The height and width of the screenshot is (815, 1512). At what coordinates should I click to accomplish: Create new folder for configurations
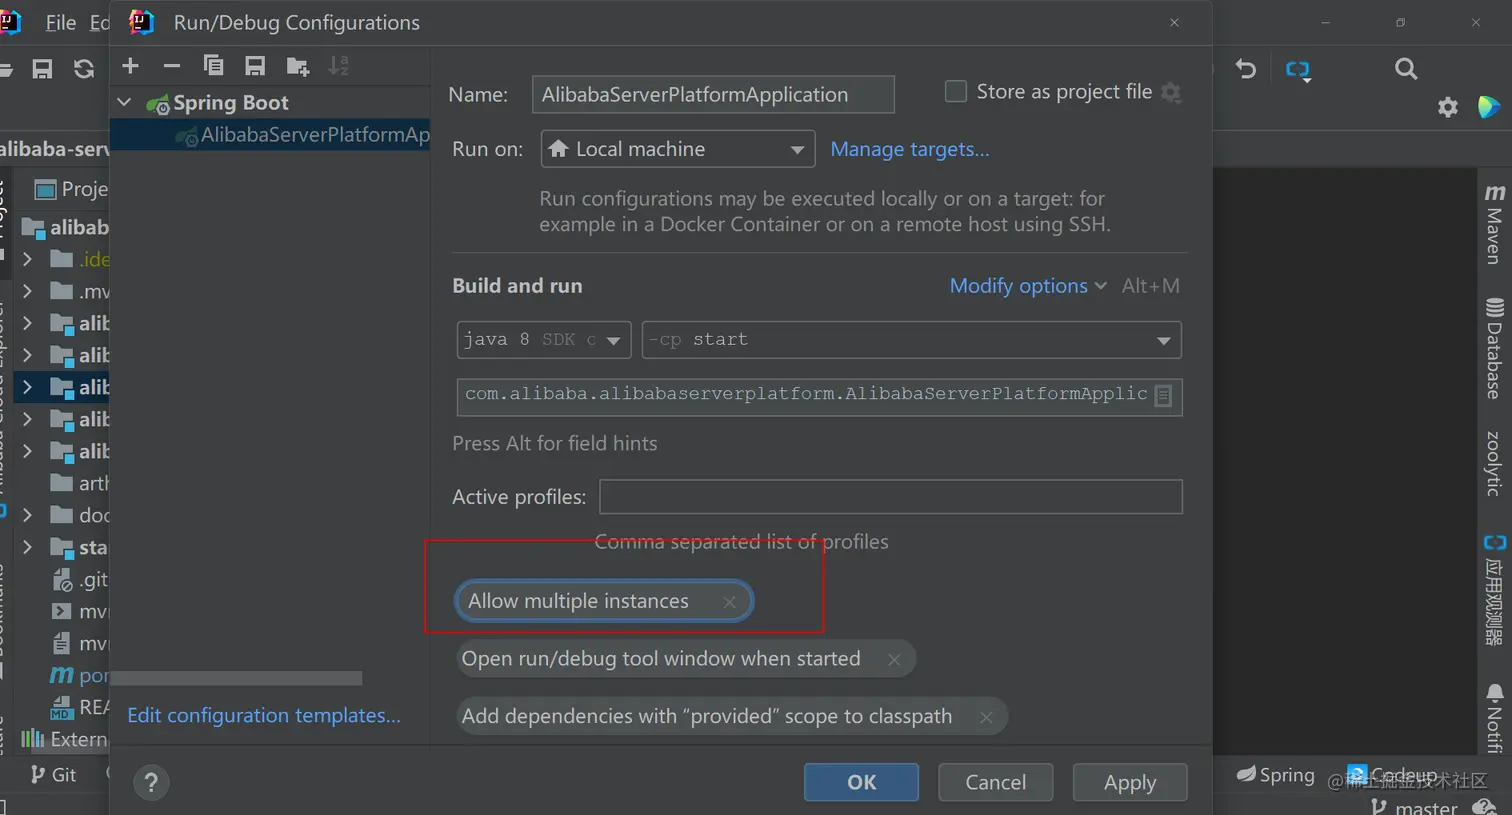298,67
